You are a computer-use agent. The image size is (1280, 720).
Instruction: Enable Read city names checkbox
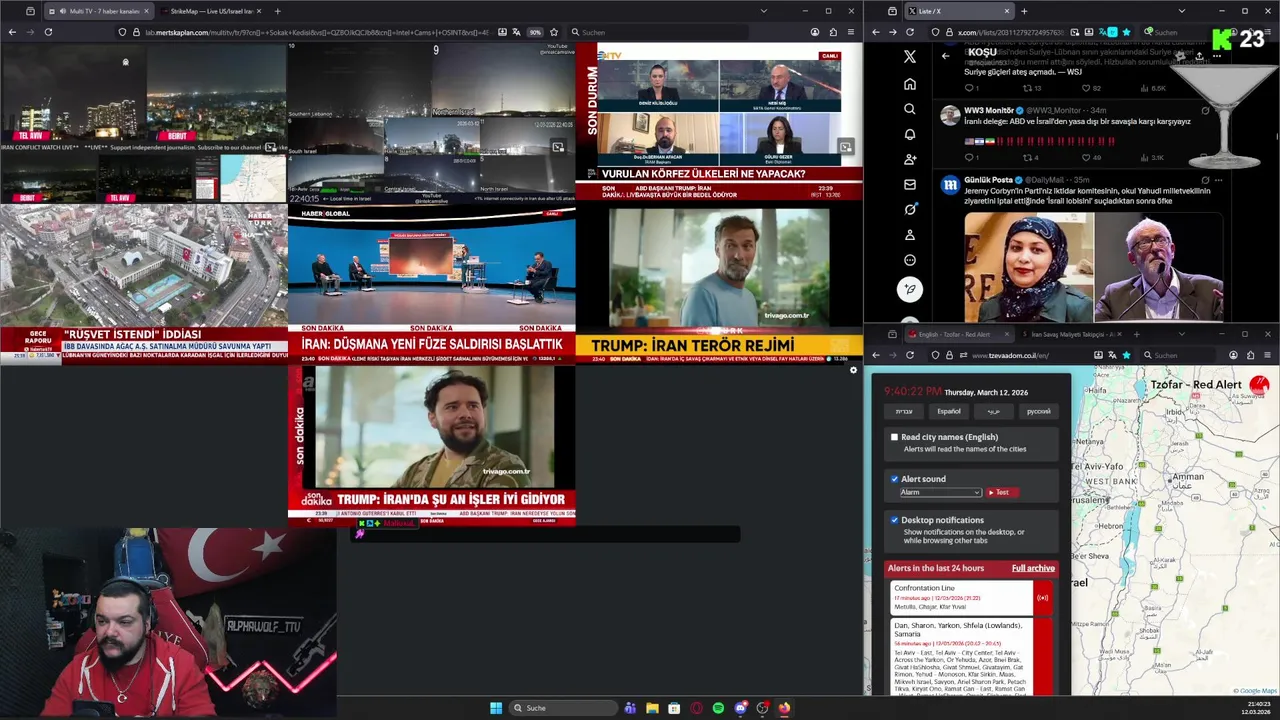coord(894,437)
